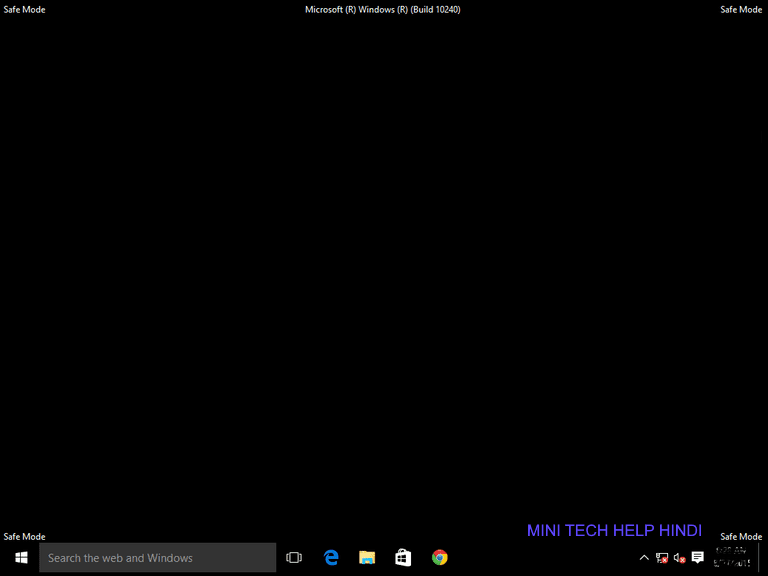Open Task View from the taskbar

pyautogui.click(x=294, y=557)
